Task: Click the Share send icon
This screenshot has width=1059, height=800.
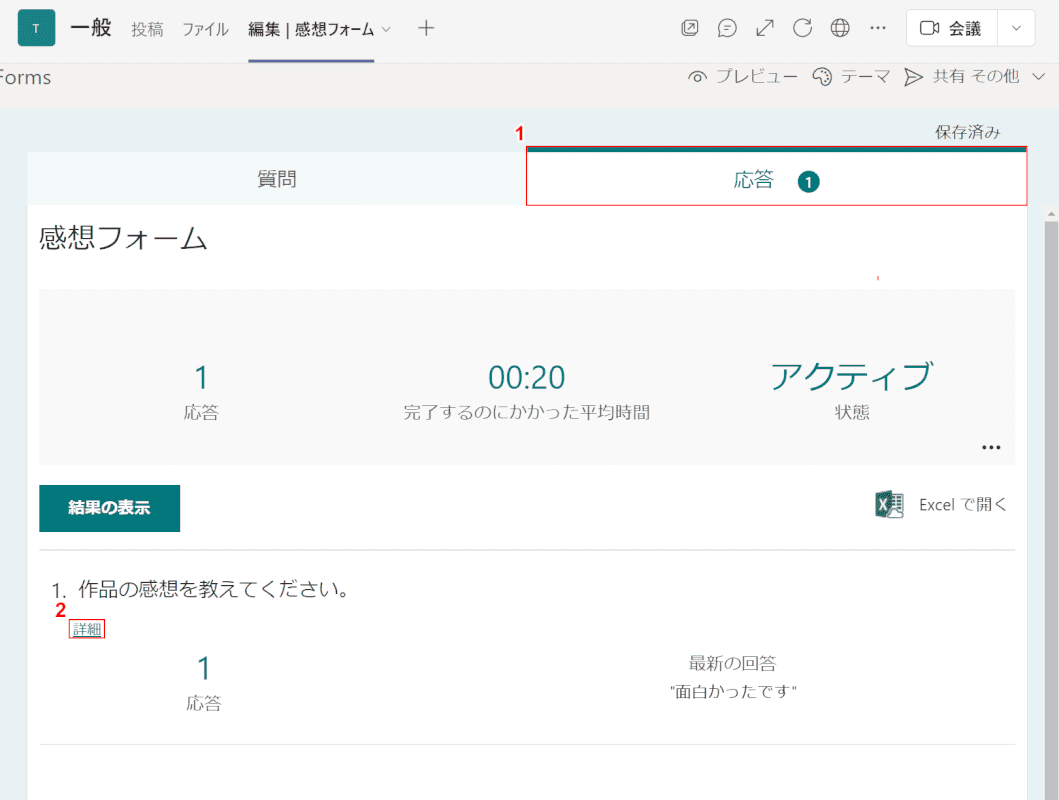Action: [x=913, y=77]
